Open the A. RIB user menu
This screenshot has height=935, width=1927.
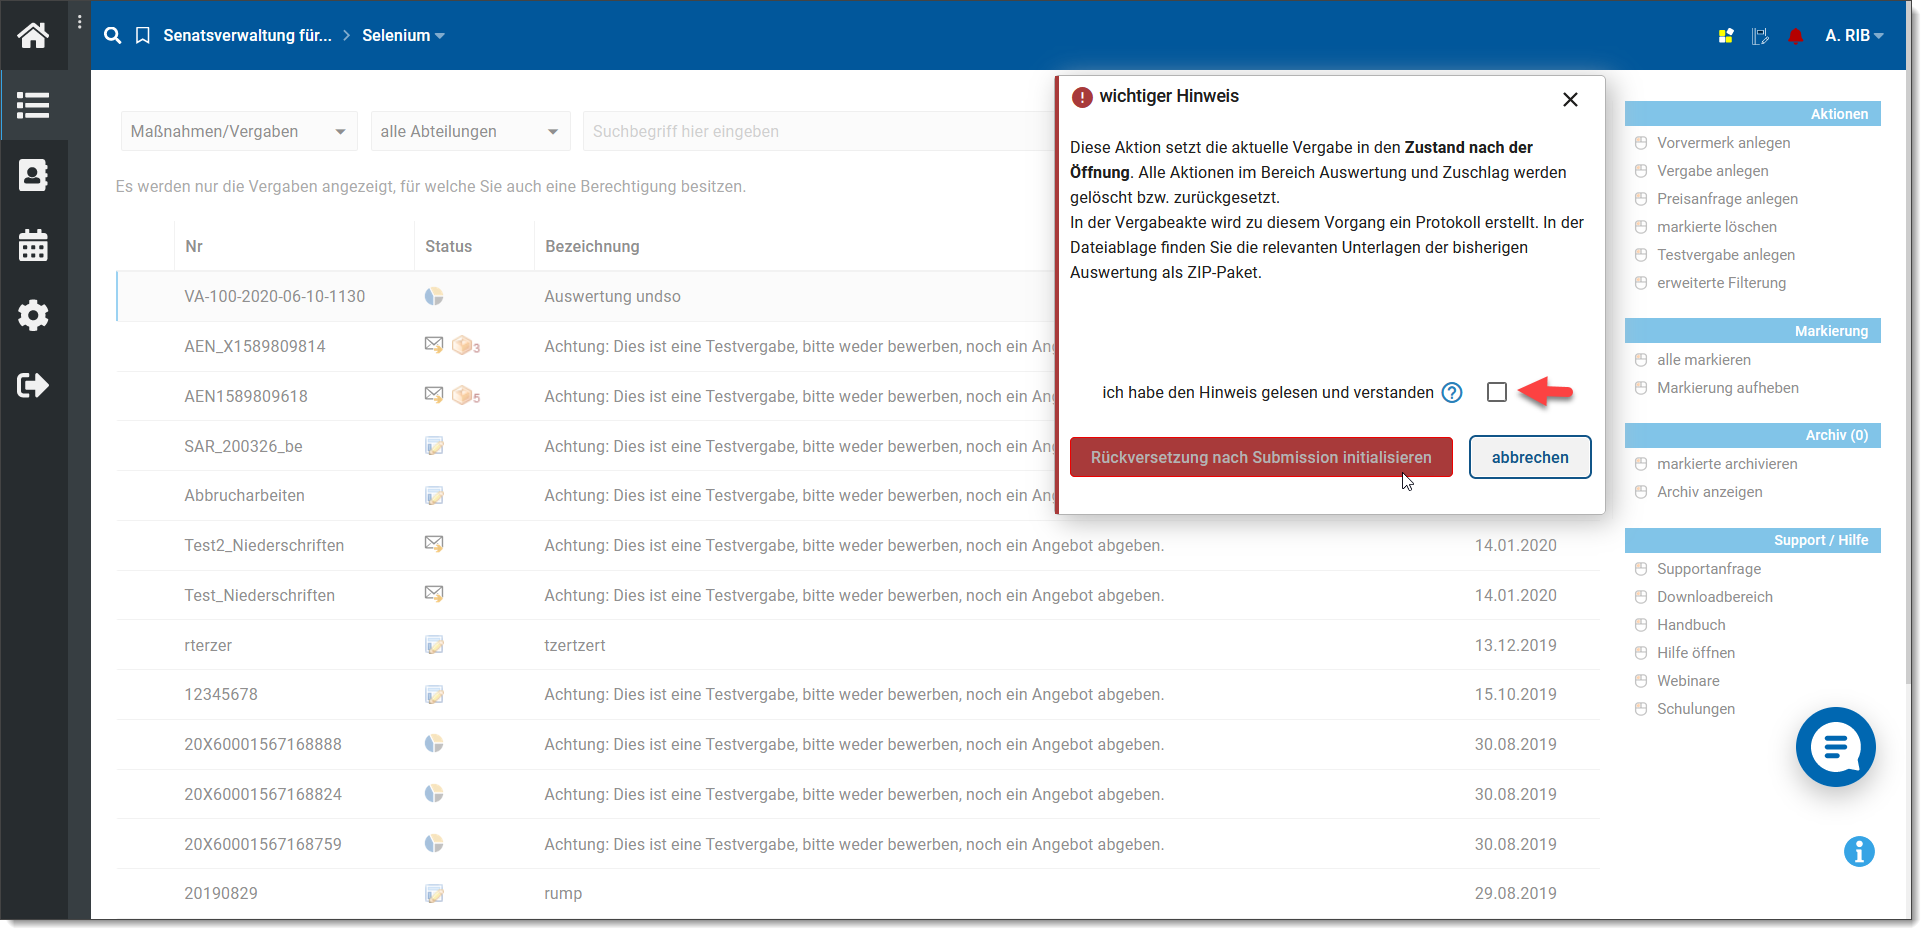coord(1854,35)
